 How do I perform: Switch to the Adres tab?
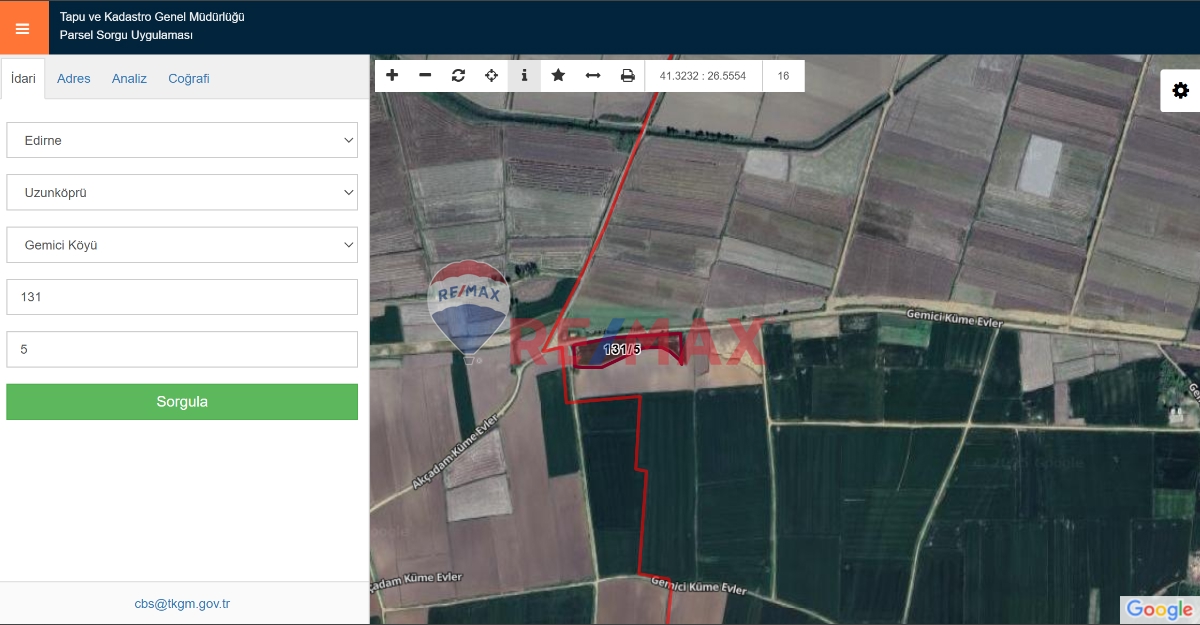pyautogui.click(x=73, y=78)
